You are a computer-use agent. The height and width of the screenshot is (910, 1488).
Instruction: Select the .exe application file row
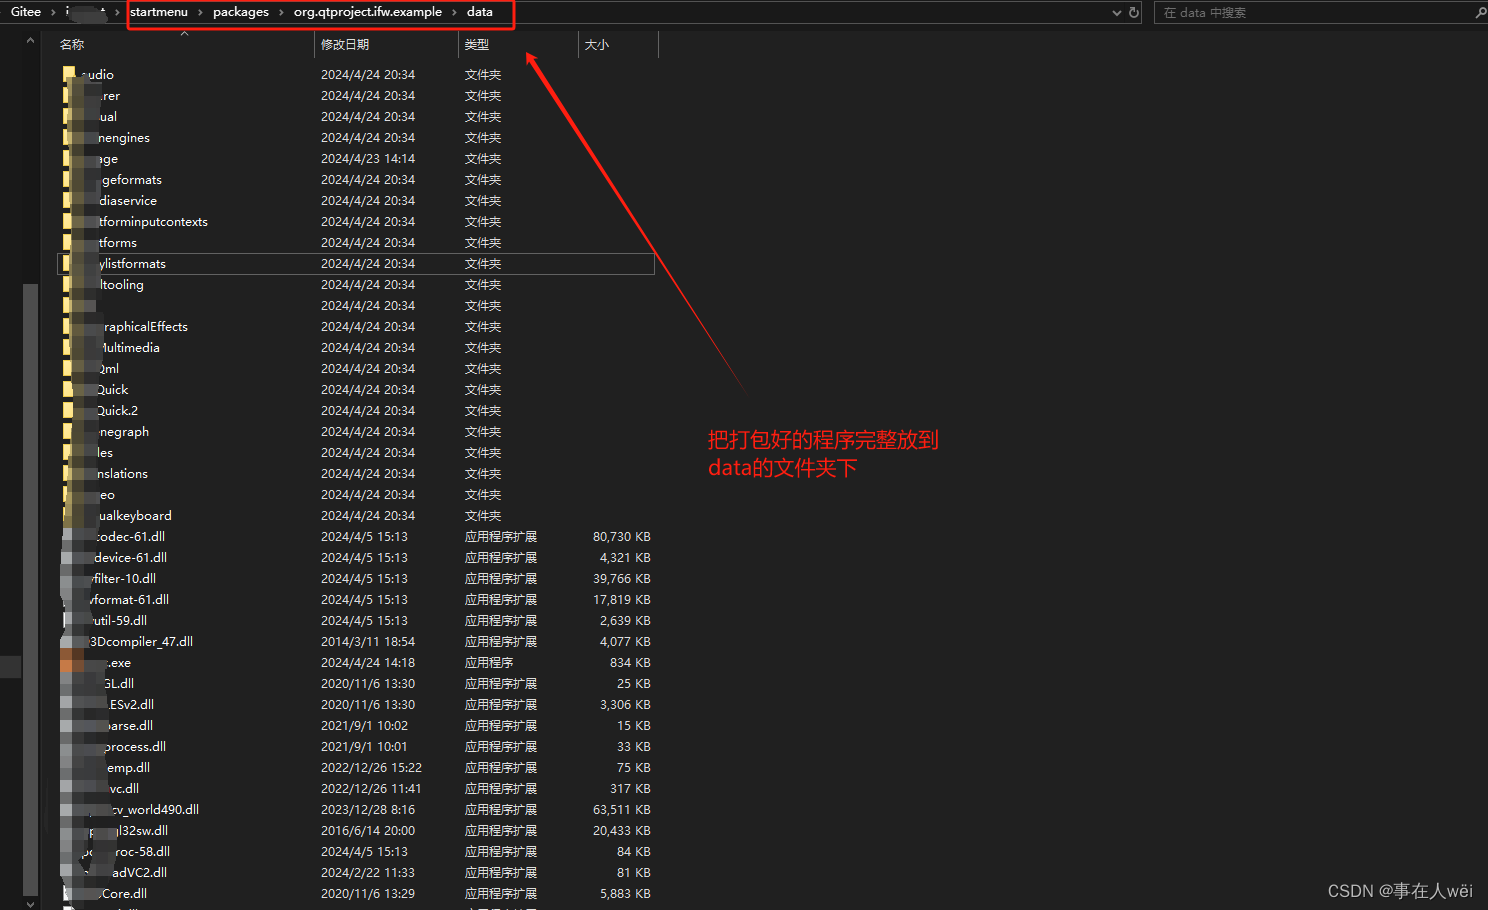pos(355,663)
